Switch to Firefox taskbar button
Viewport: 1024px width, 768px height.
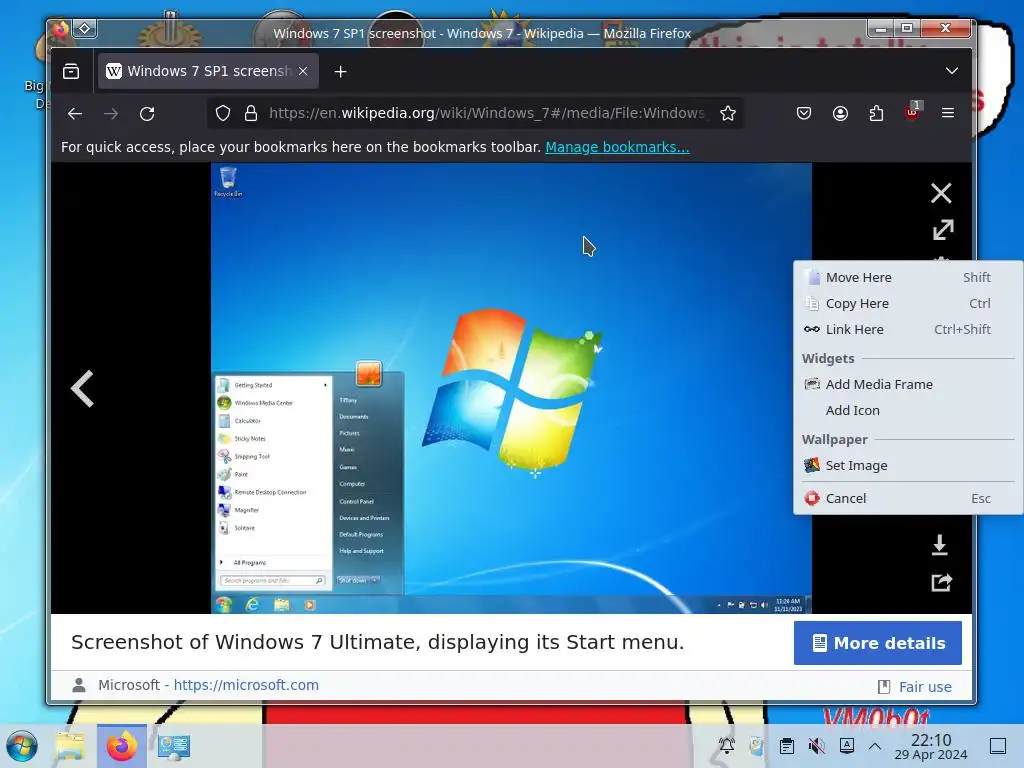tap(121, 746)
